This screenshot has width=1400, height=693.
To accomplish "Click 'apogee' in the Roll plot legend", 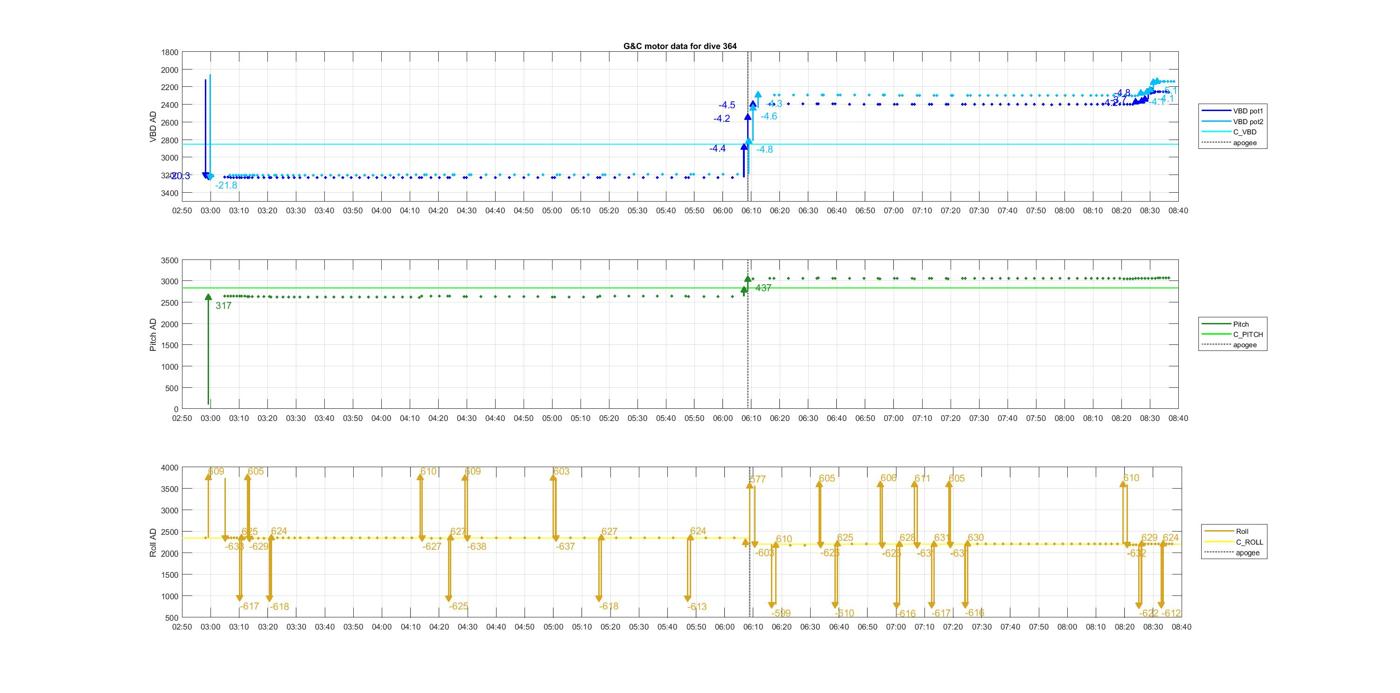I will [1234, 552].
